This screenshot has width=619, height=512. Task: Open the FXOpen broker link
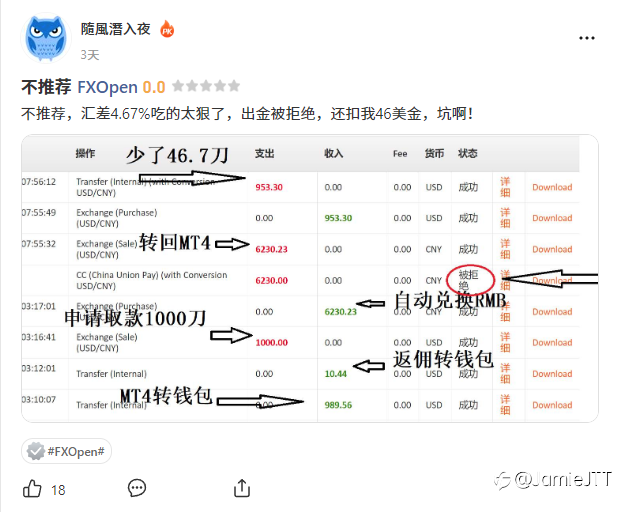107,87
